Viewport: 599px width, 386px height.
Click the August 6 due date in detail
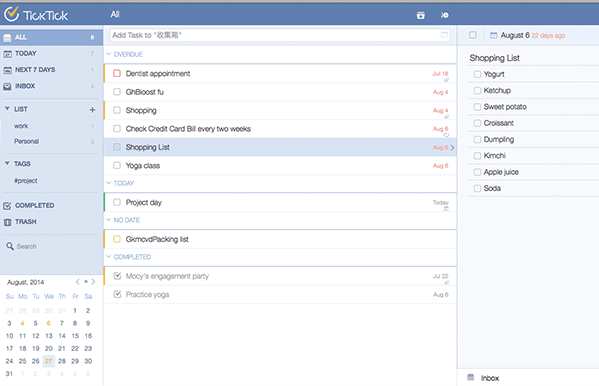point(515,36)
